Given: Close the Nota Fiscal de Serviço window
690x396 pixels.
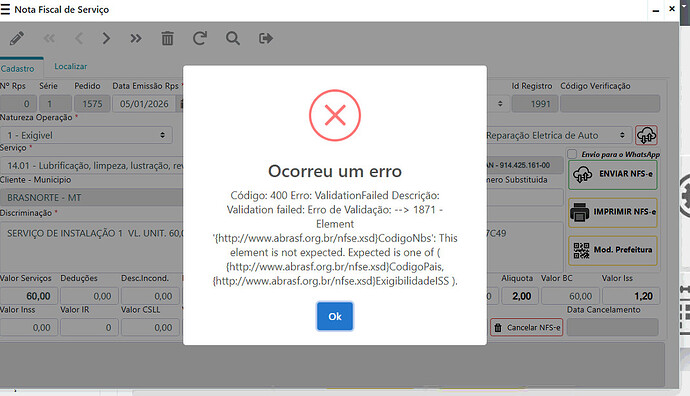Looking at the screenshot, I should pyautogui.click(x=672, y=8).
